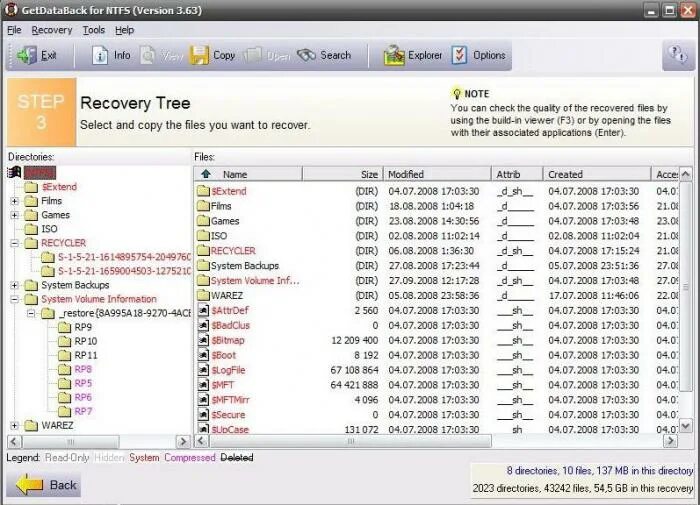700x505 pixels.
Task: Select RECYCLER row in file list
Action: pos(437,250)
